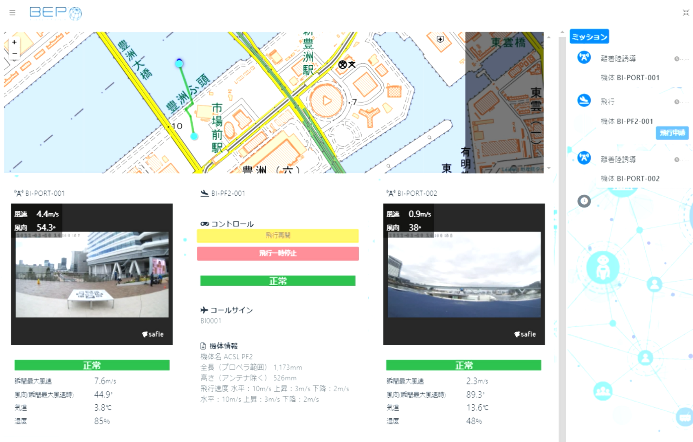Select the flight route end marker near 市場前駅

[x=194, y=136]
